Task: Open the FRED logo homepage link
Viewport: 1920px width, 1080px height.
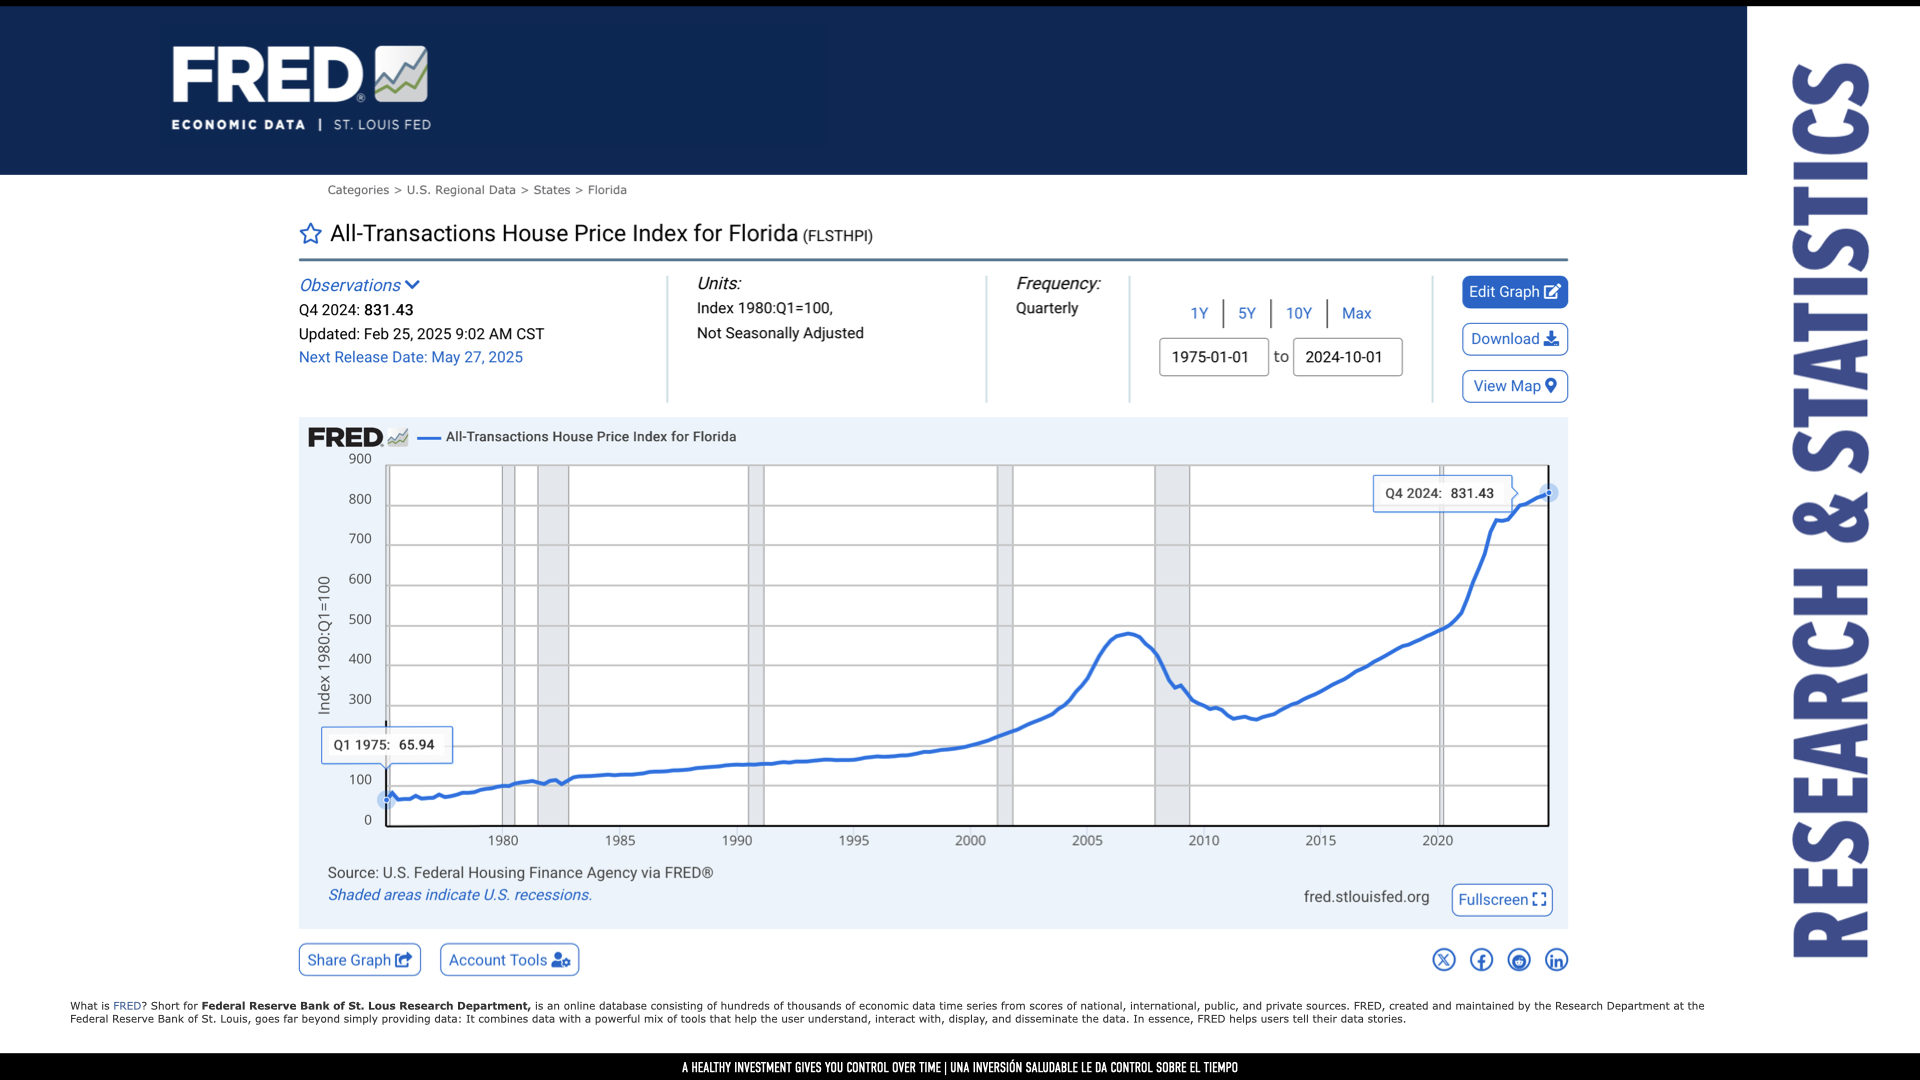Action: [x=301, y=88]
